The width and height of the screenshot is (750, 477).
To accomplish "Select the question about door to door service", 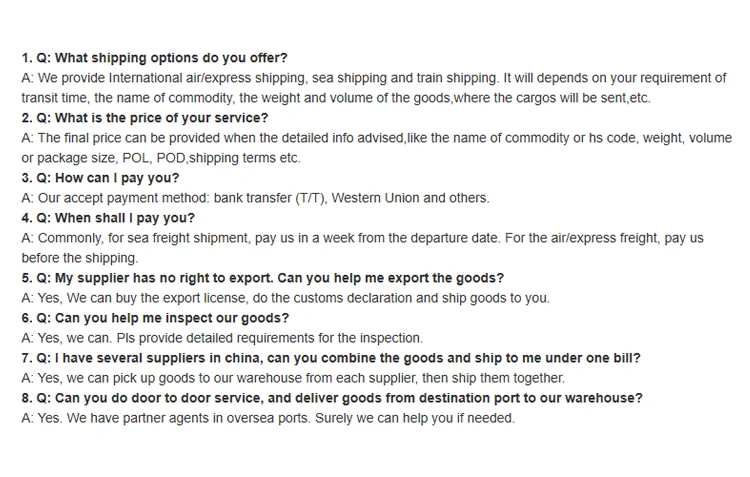I will coord(332,398).
